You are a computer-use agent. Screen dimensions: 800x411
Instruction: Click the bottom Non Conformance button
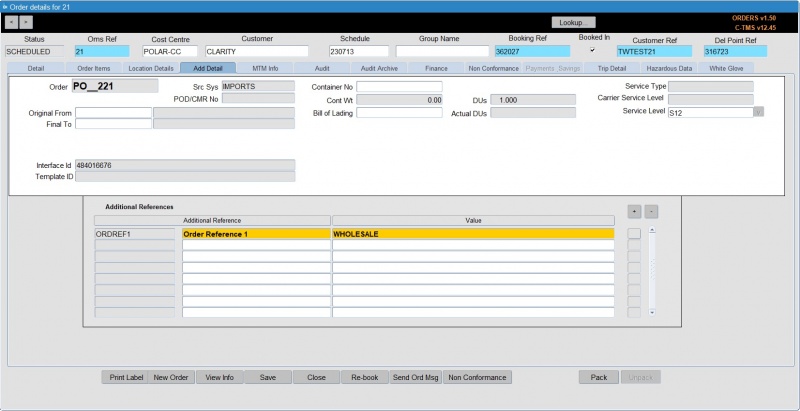477,377
